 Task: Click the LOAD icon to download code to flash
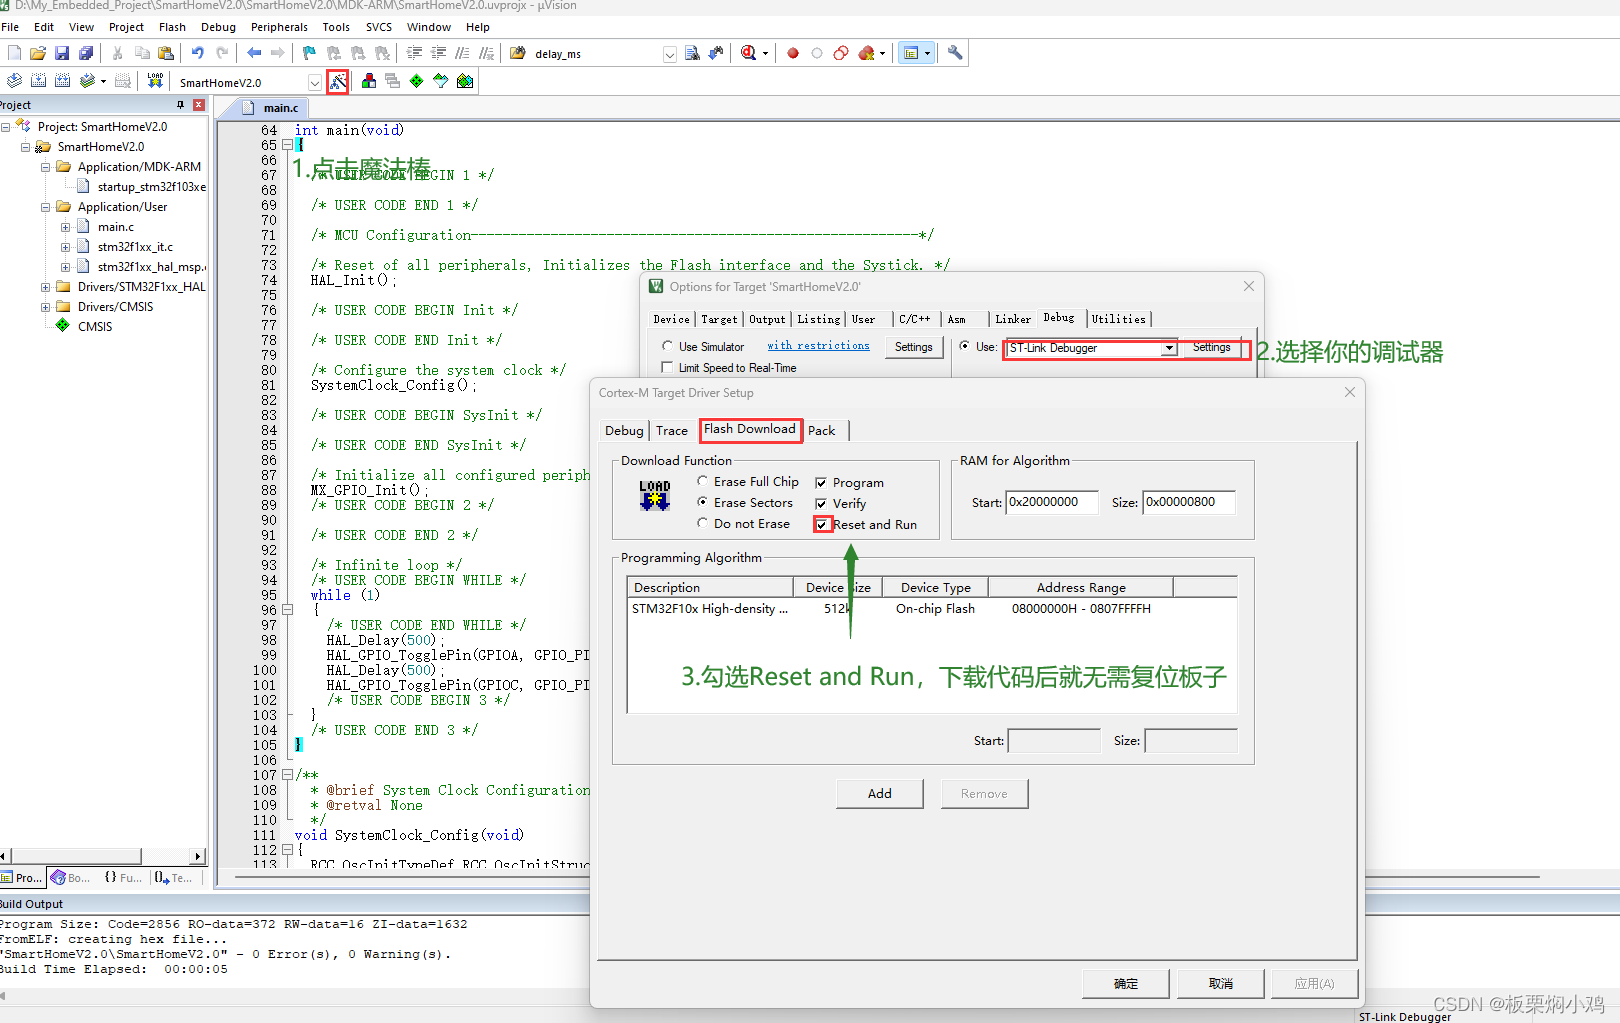pos(155,81)
